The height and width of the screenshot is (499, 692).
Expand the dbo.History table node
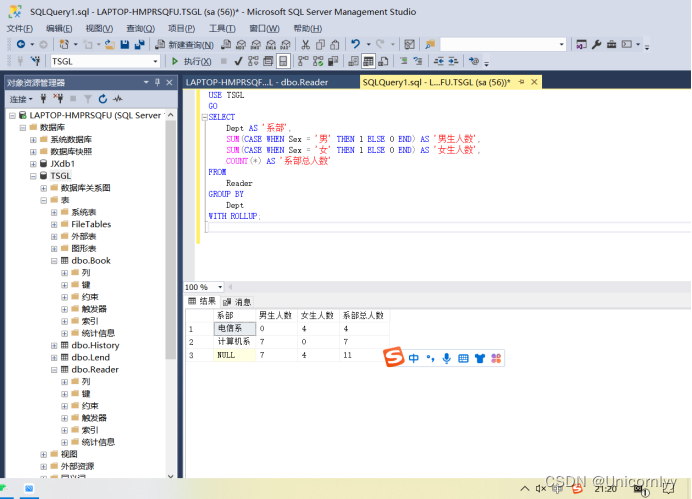point(54,346)
